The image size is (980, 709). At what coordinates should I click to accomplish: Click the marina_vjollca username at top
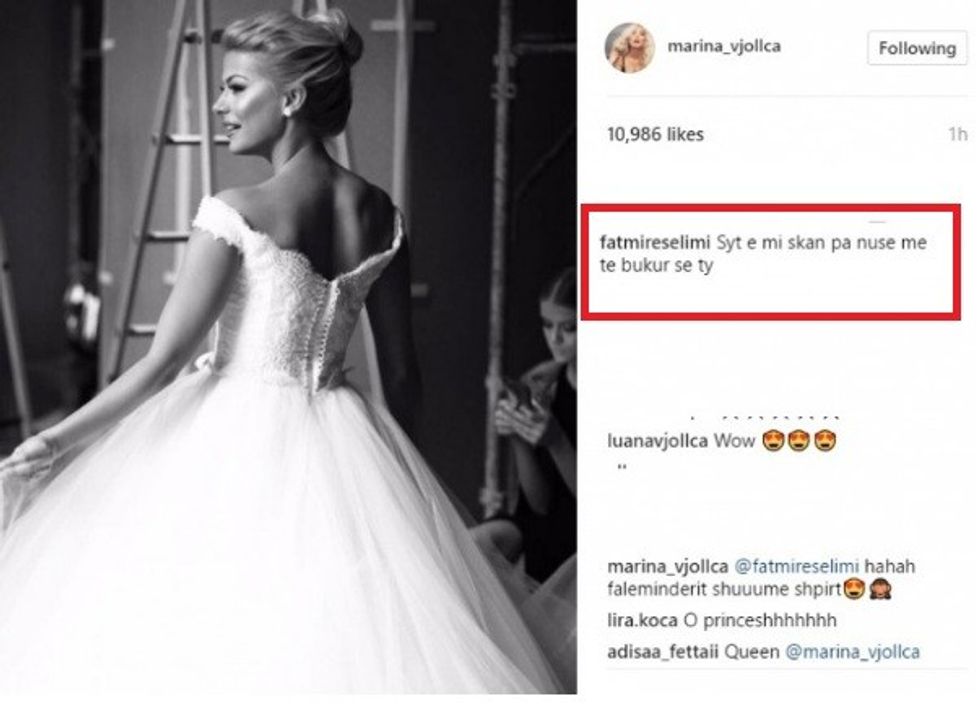pyautogui.click(x=724, y=46)
